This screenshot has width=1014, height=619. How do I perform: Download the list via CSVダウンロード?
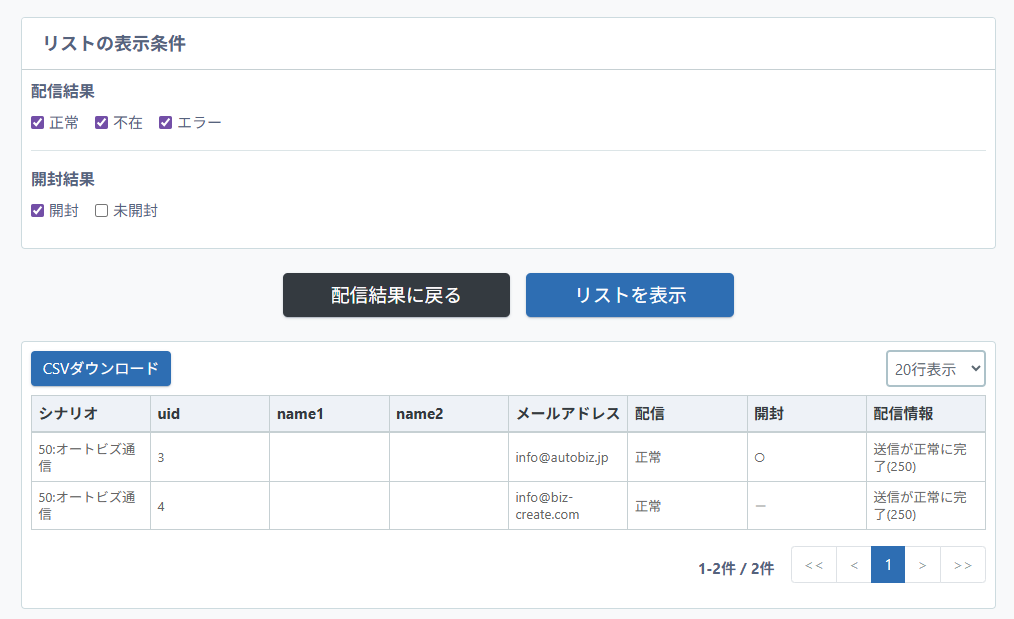(x=101, y=368)
